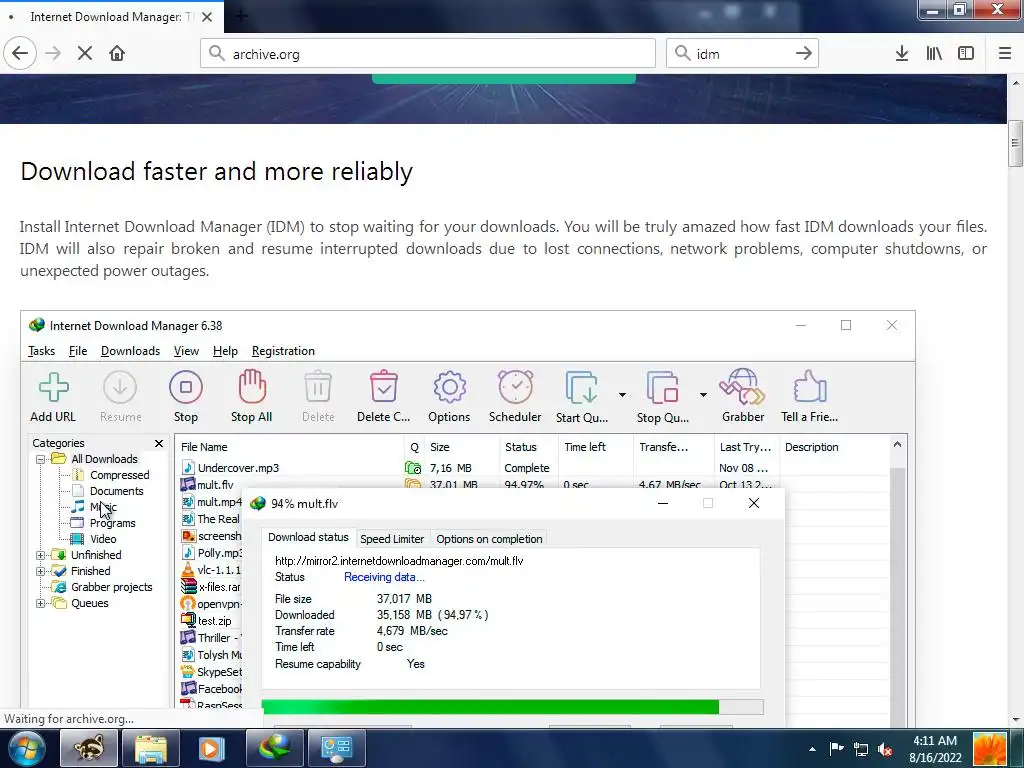
Task: Sort by the File Name column header
Action: coord(290,447)
